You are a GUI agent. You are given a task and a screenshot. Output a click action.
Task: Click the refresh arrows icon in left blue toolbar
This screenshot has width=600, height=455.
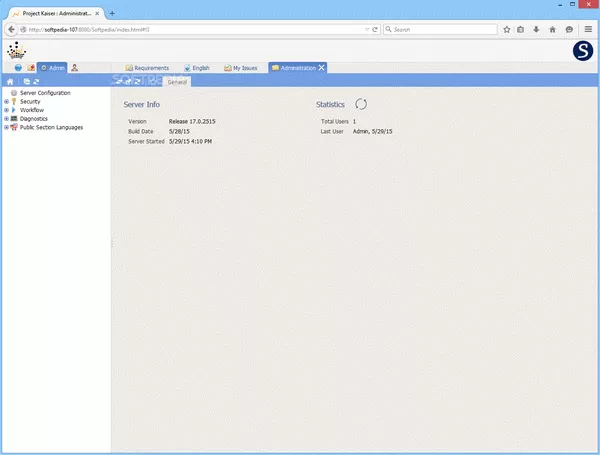pyautogui.click(x=36, y=82)
